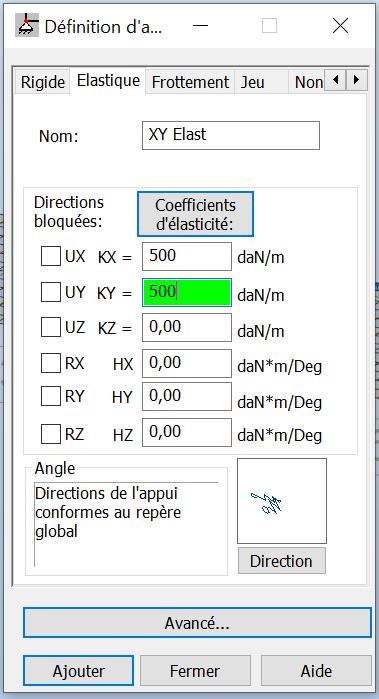
Task: Toggle the RX rotation checkbox
Action: (x=51, y=363)
